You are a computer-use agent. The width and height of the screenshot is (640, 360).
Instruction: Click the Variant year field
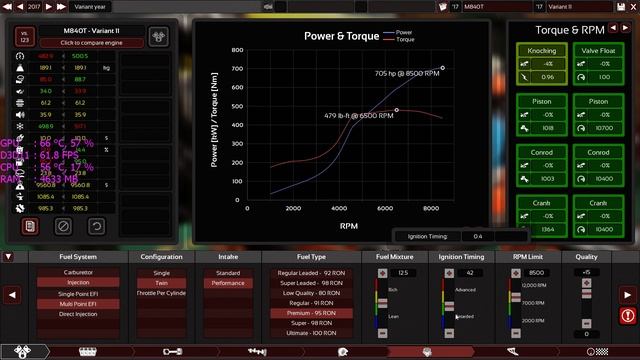[90, 7]
